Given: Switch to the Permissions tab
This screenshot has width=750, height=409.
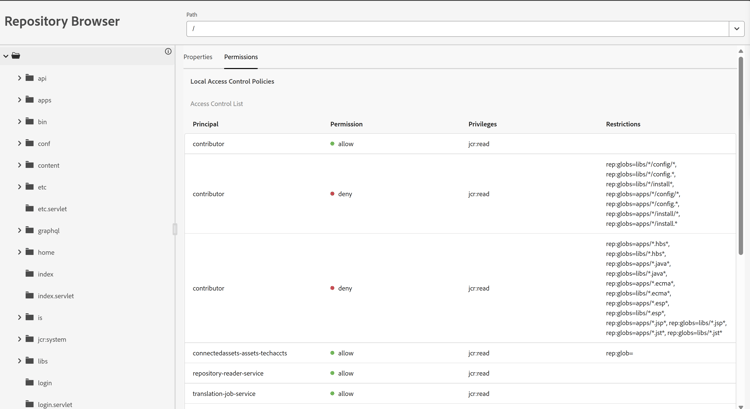Looking at the screenshot, I should tap(241, 57).
